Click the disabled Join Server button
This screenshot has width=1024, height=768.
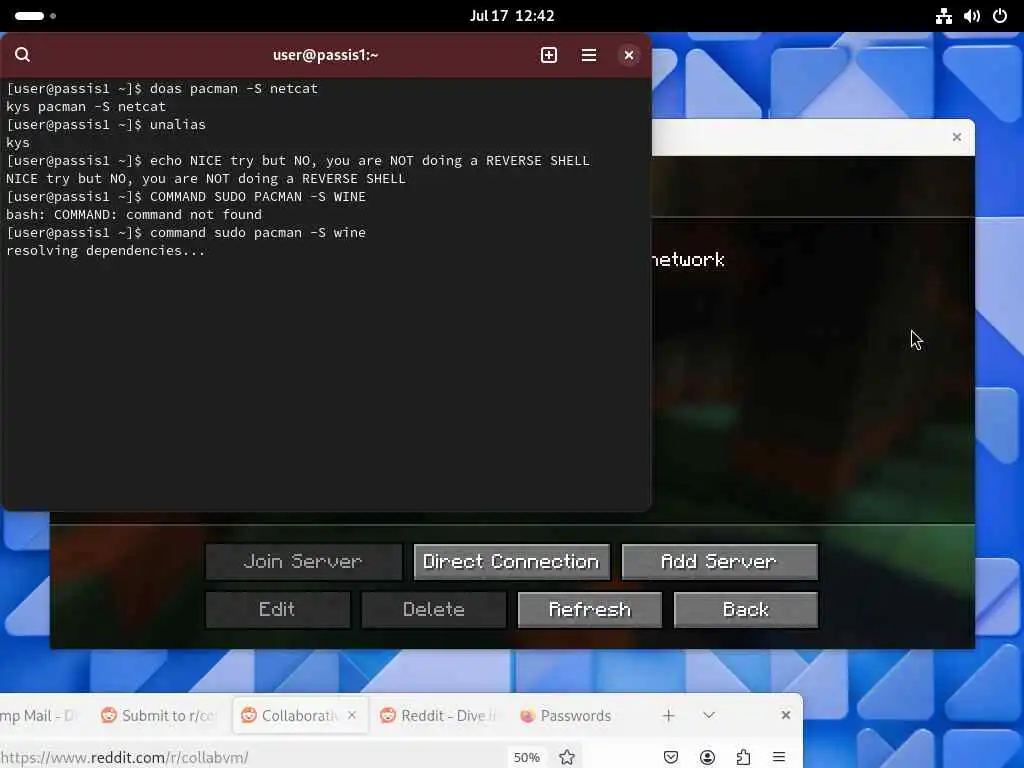(304, 562)
